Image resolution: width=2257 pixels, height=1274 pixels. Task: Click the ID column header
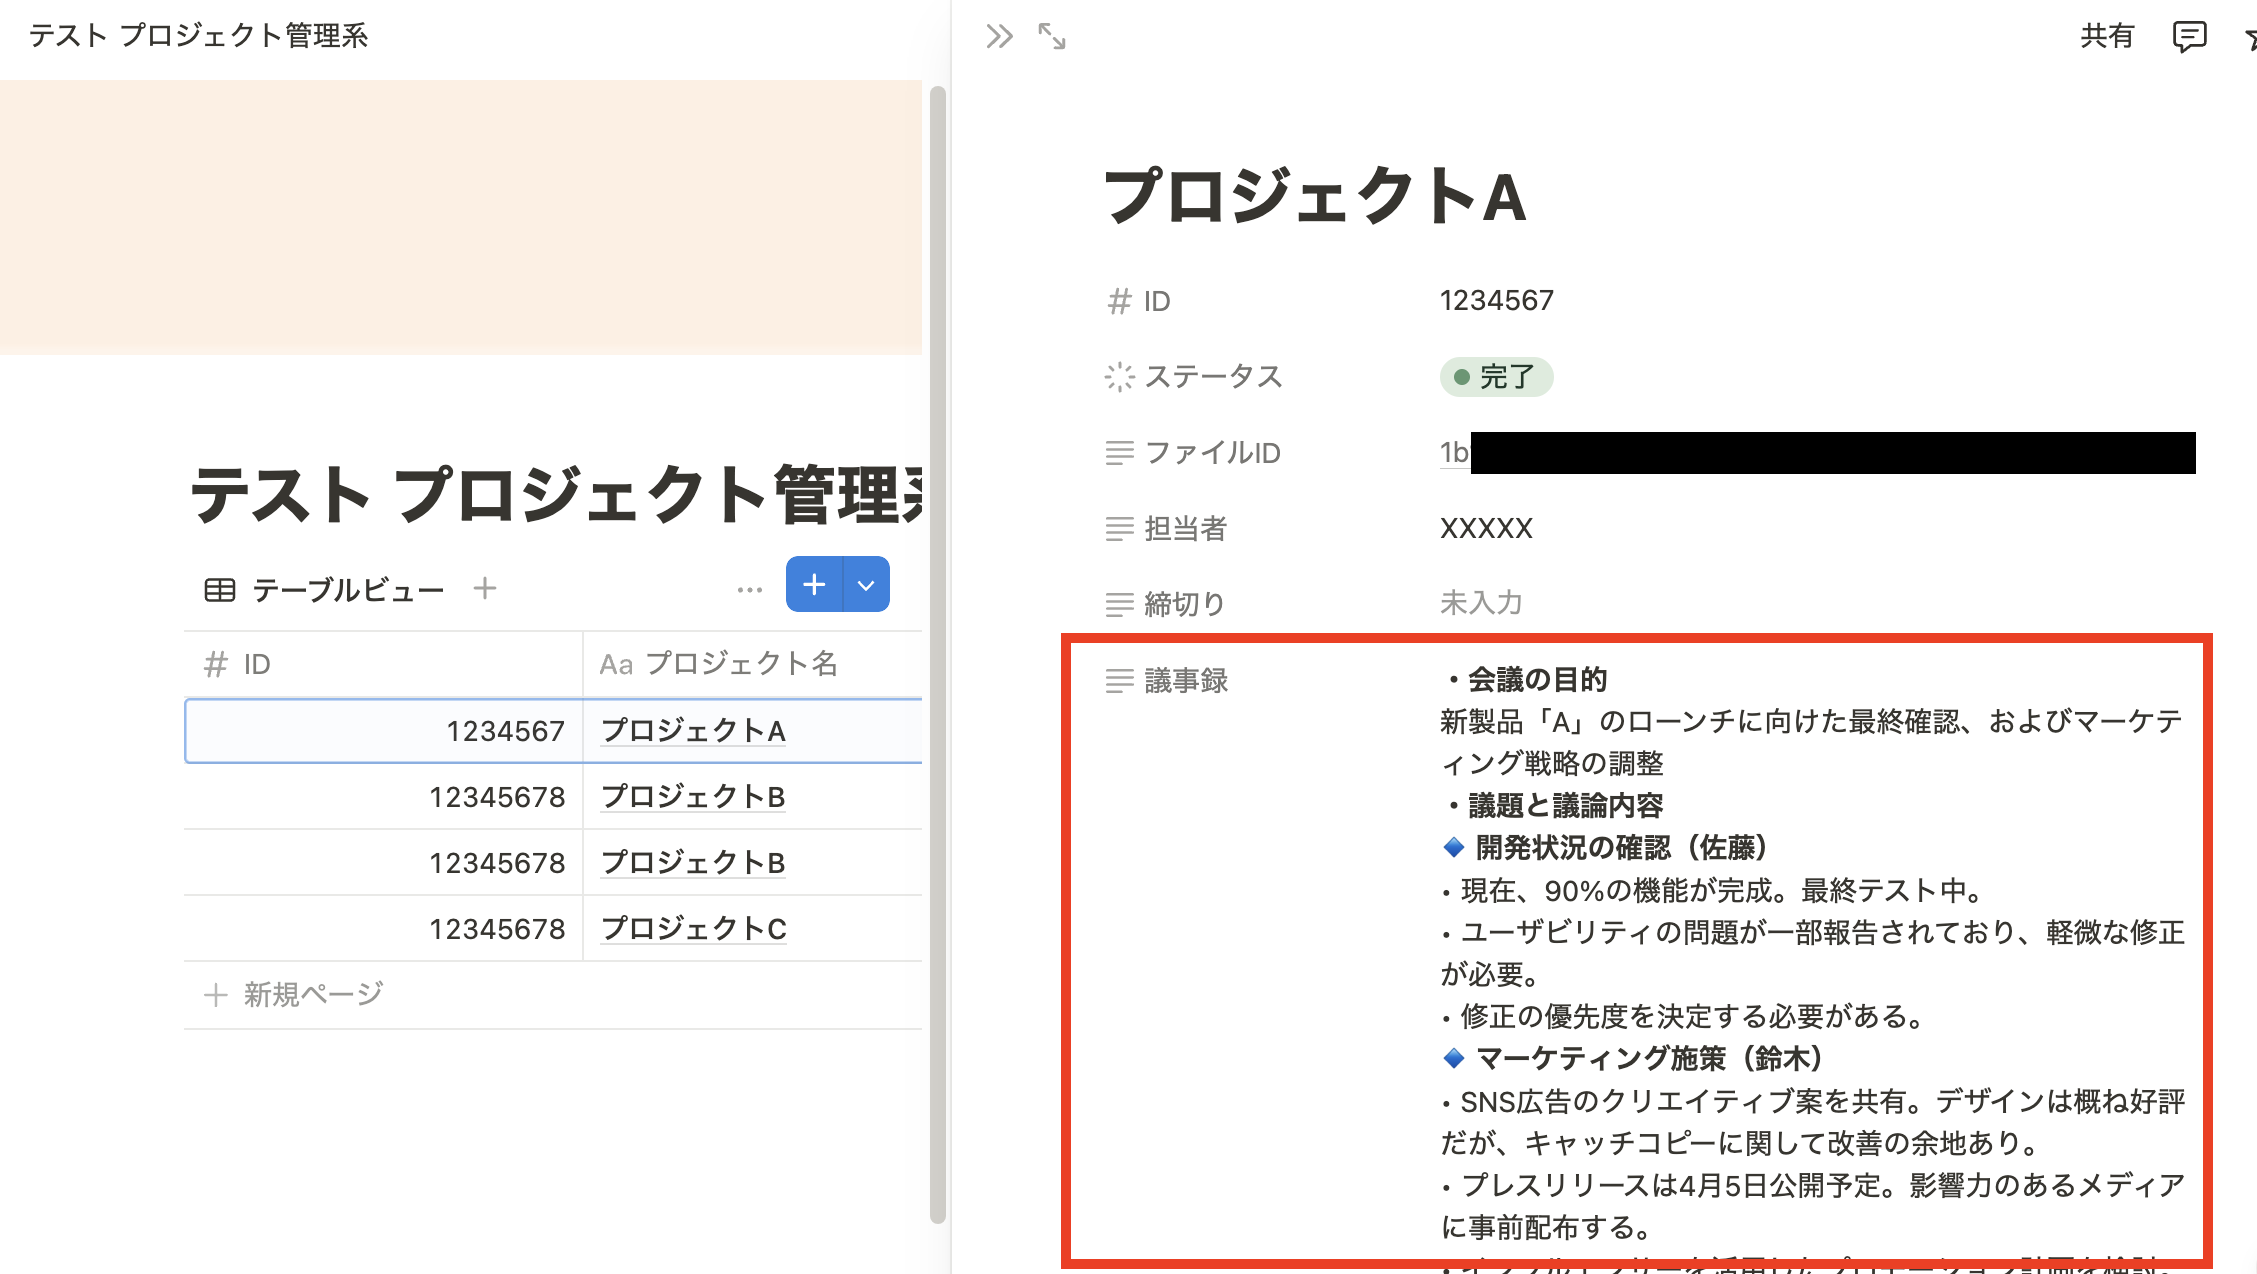pos(256,664)
